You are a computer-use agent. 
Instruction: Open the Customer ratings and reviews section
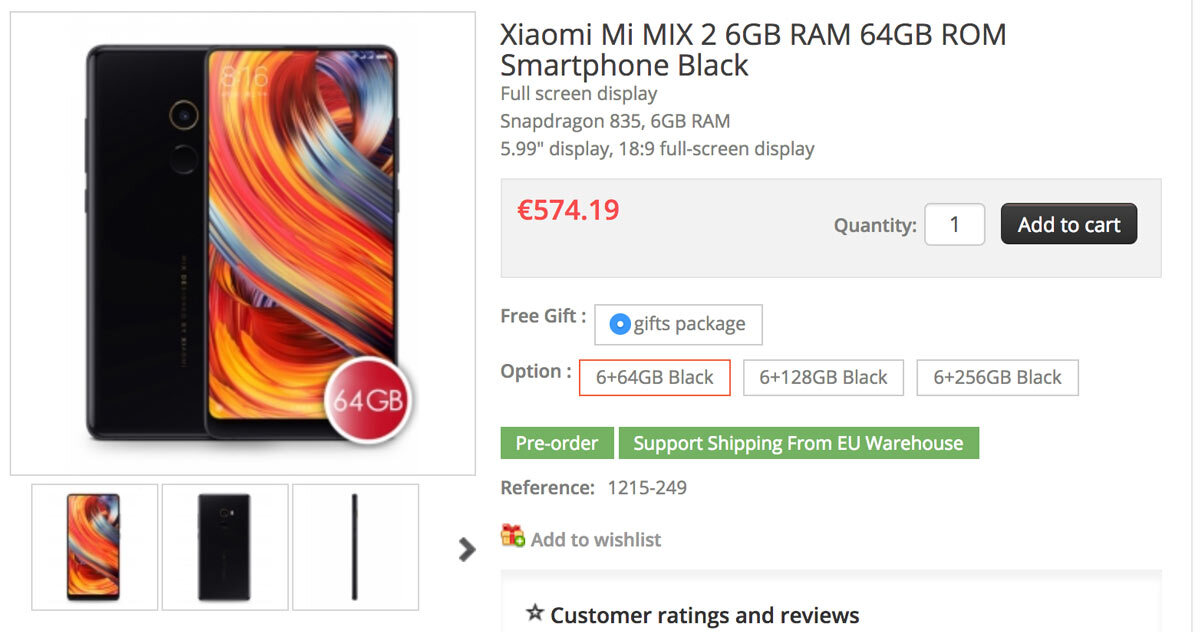pos(704,615)
